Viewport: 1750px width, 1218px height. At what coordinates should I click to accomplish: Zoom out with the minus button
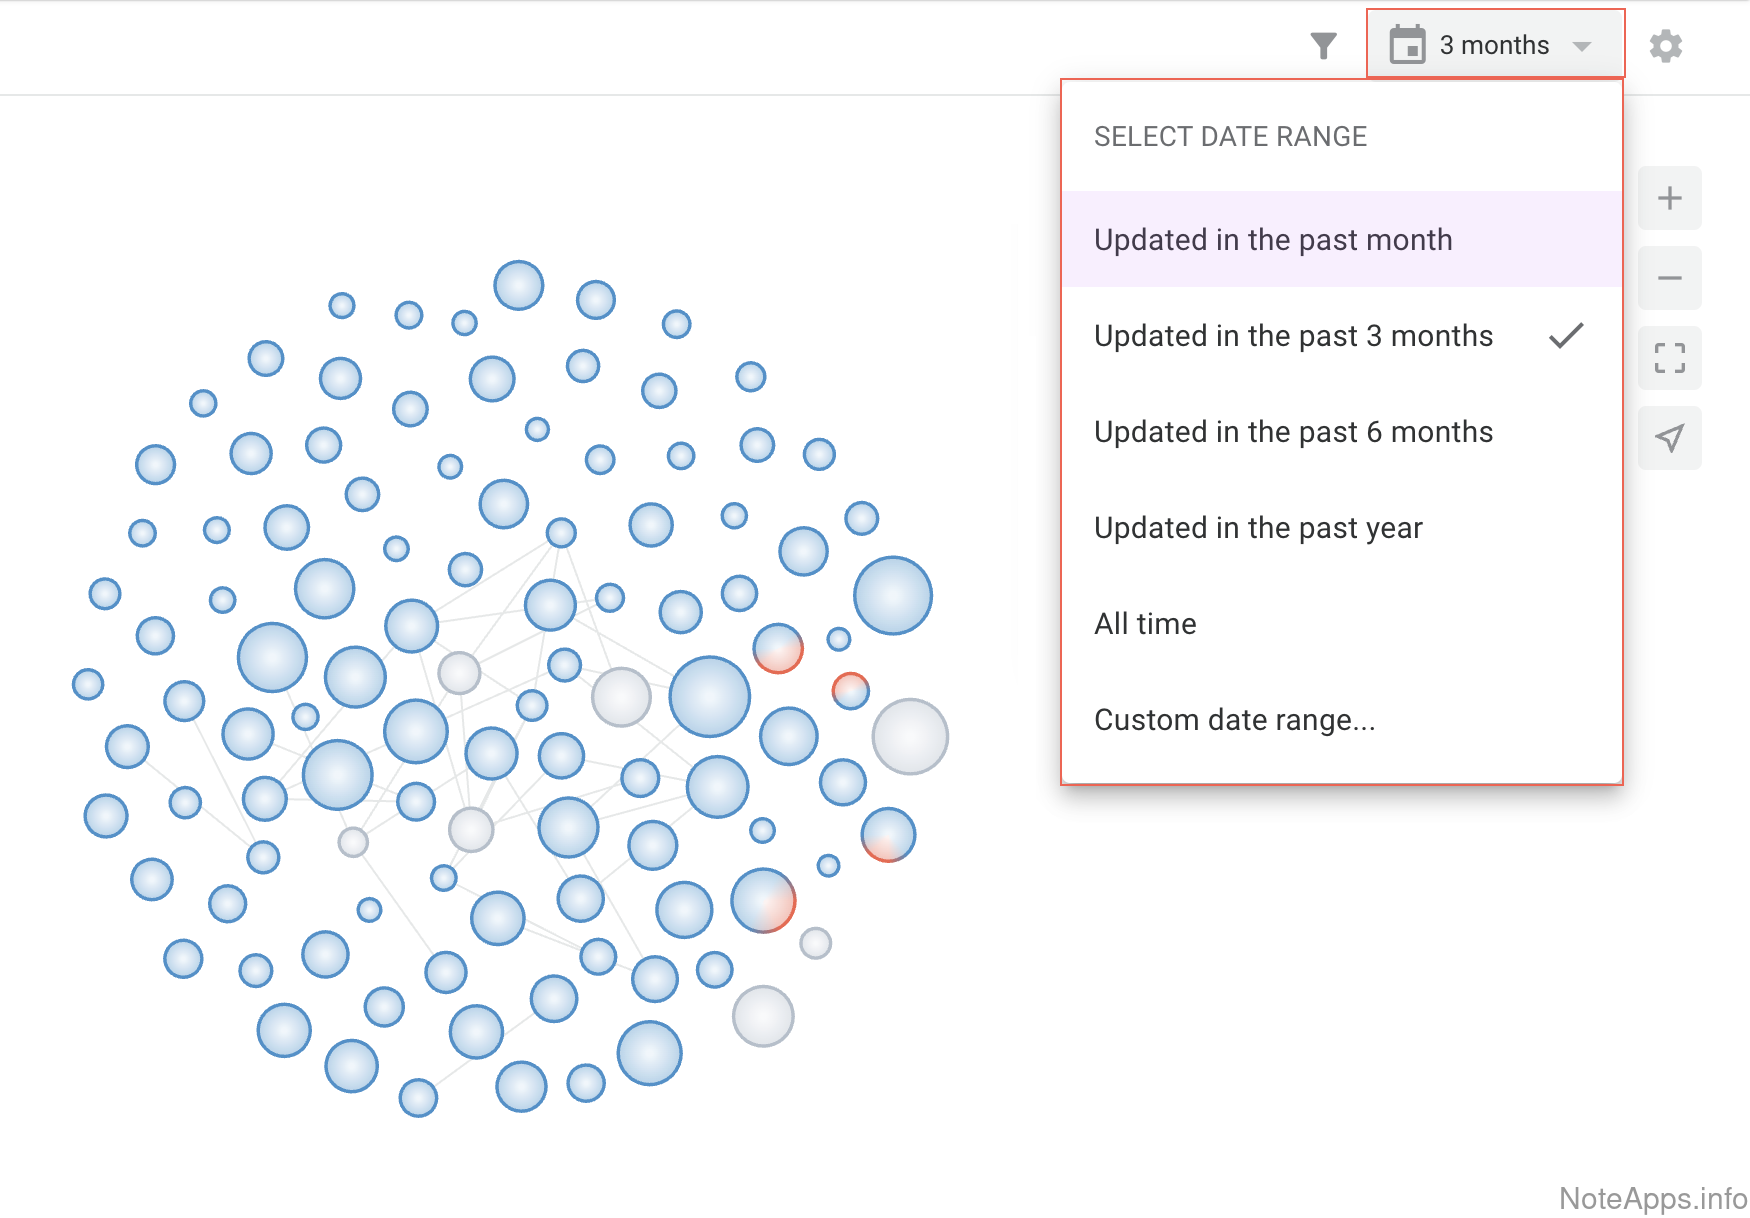1669,278
